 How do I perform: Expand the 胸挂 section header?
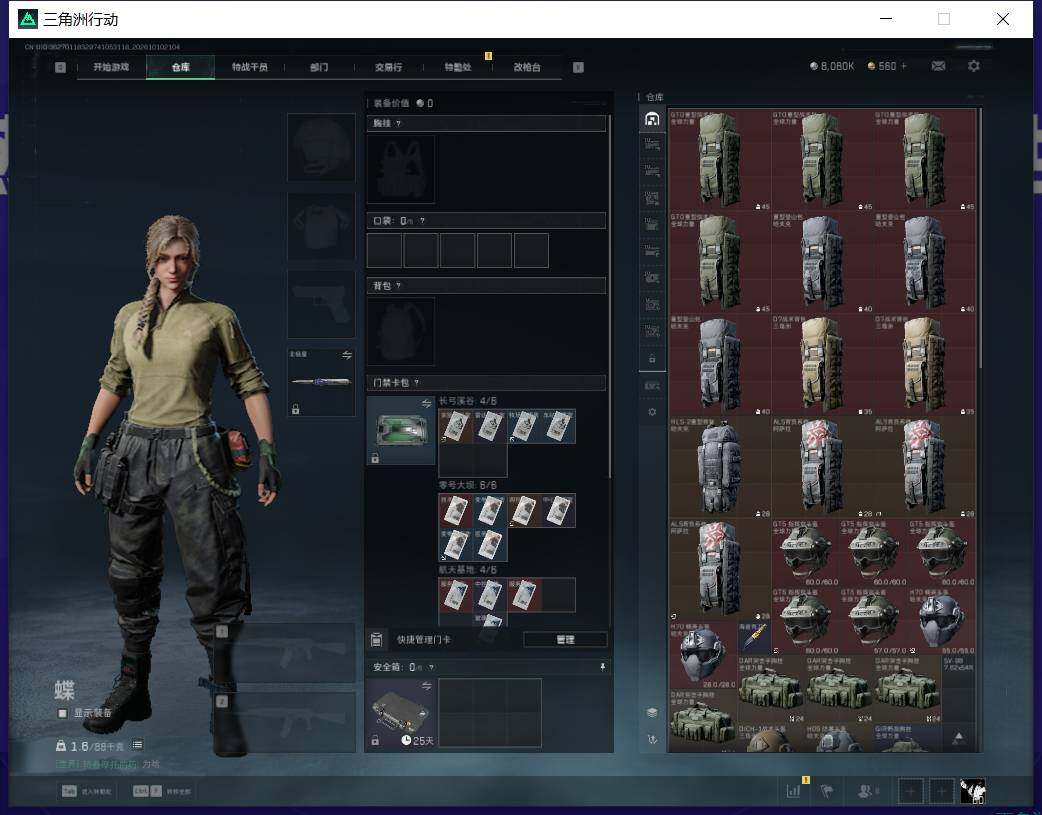[486, 123]
